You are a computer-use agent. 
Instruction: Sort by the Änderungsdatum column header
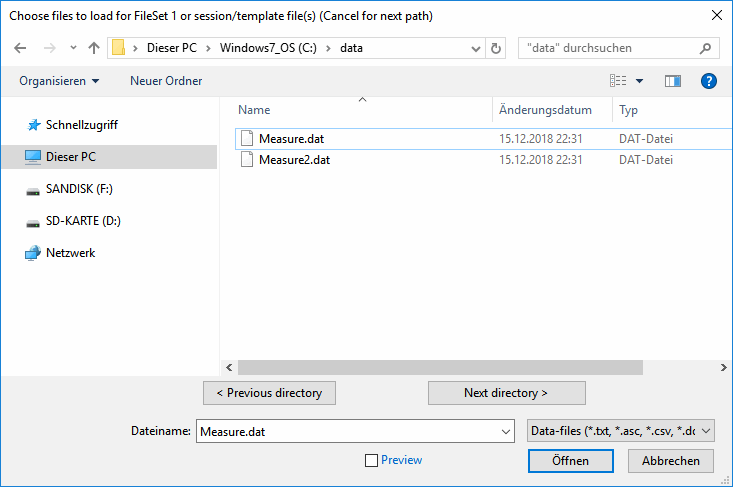546,110
